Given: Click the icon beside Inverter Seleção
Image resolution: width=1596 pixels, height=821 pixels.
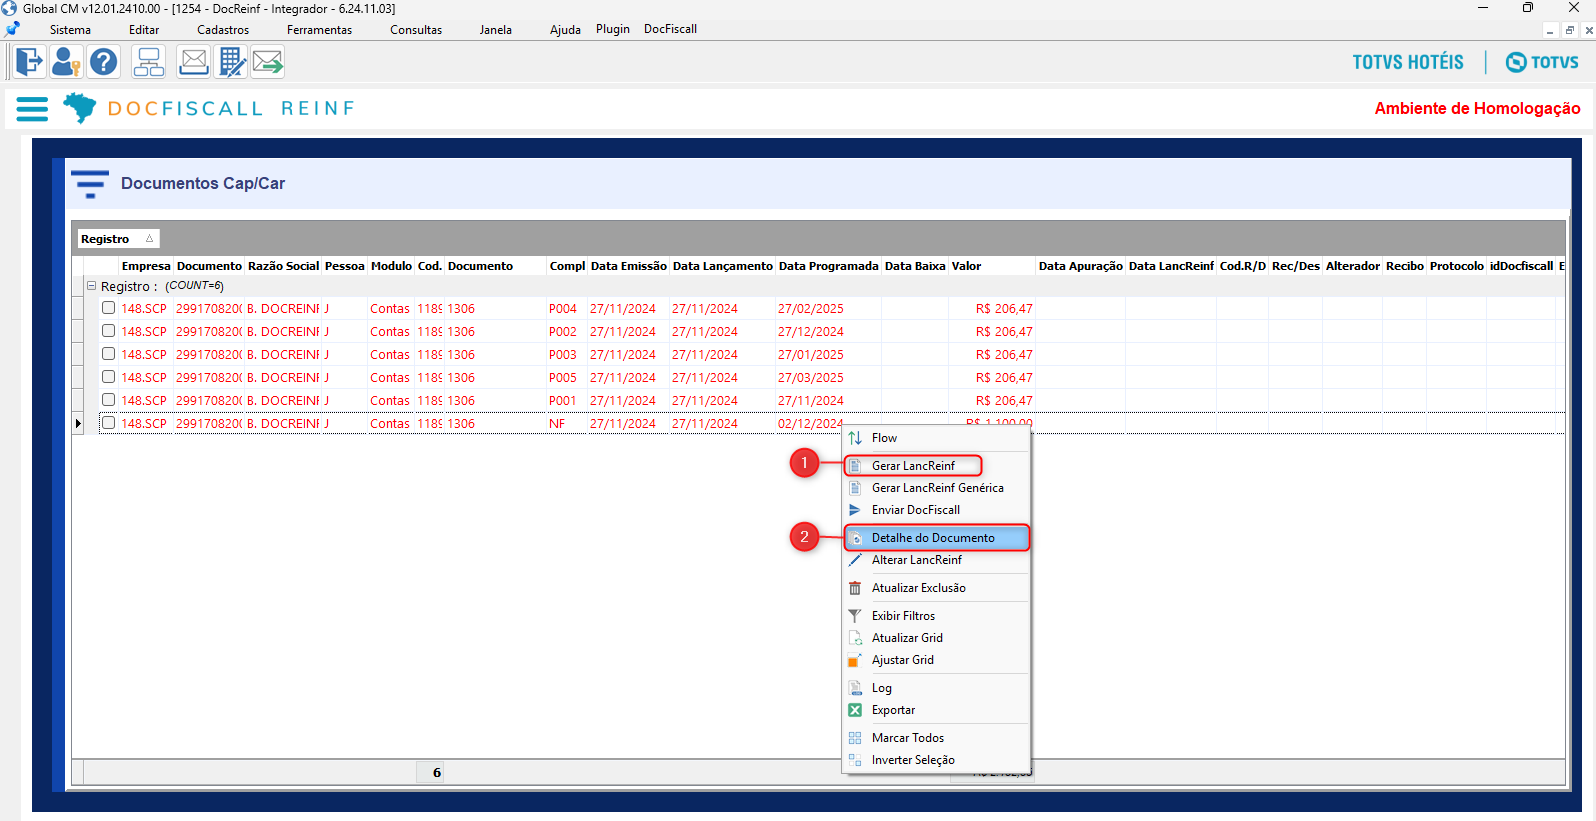Looking at the screenshot, I should [855, 760].
